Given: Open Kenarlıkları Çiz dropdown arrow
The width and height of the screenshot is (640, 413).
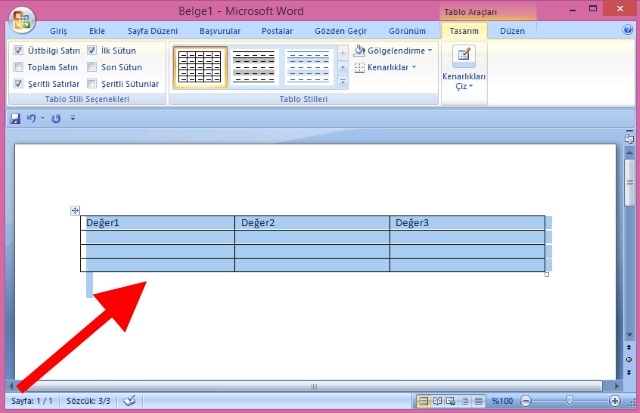Looking at the screenshot, I should click(471, 86).
